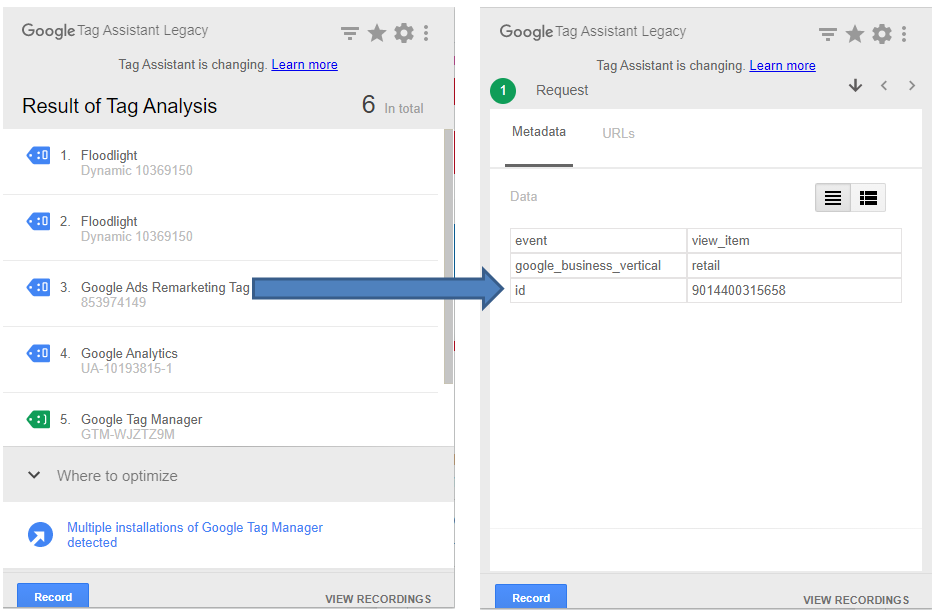Switch to the URLs tab
940x615 pixels.
tap(618, 132)
